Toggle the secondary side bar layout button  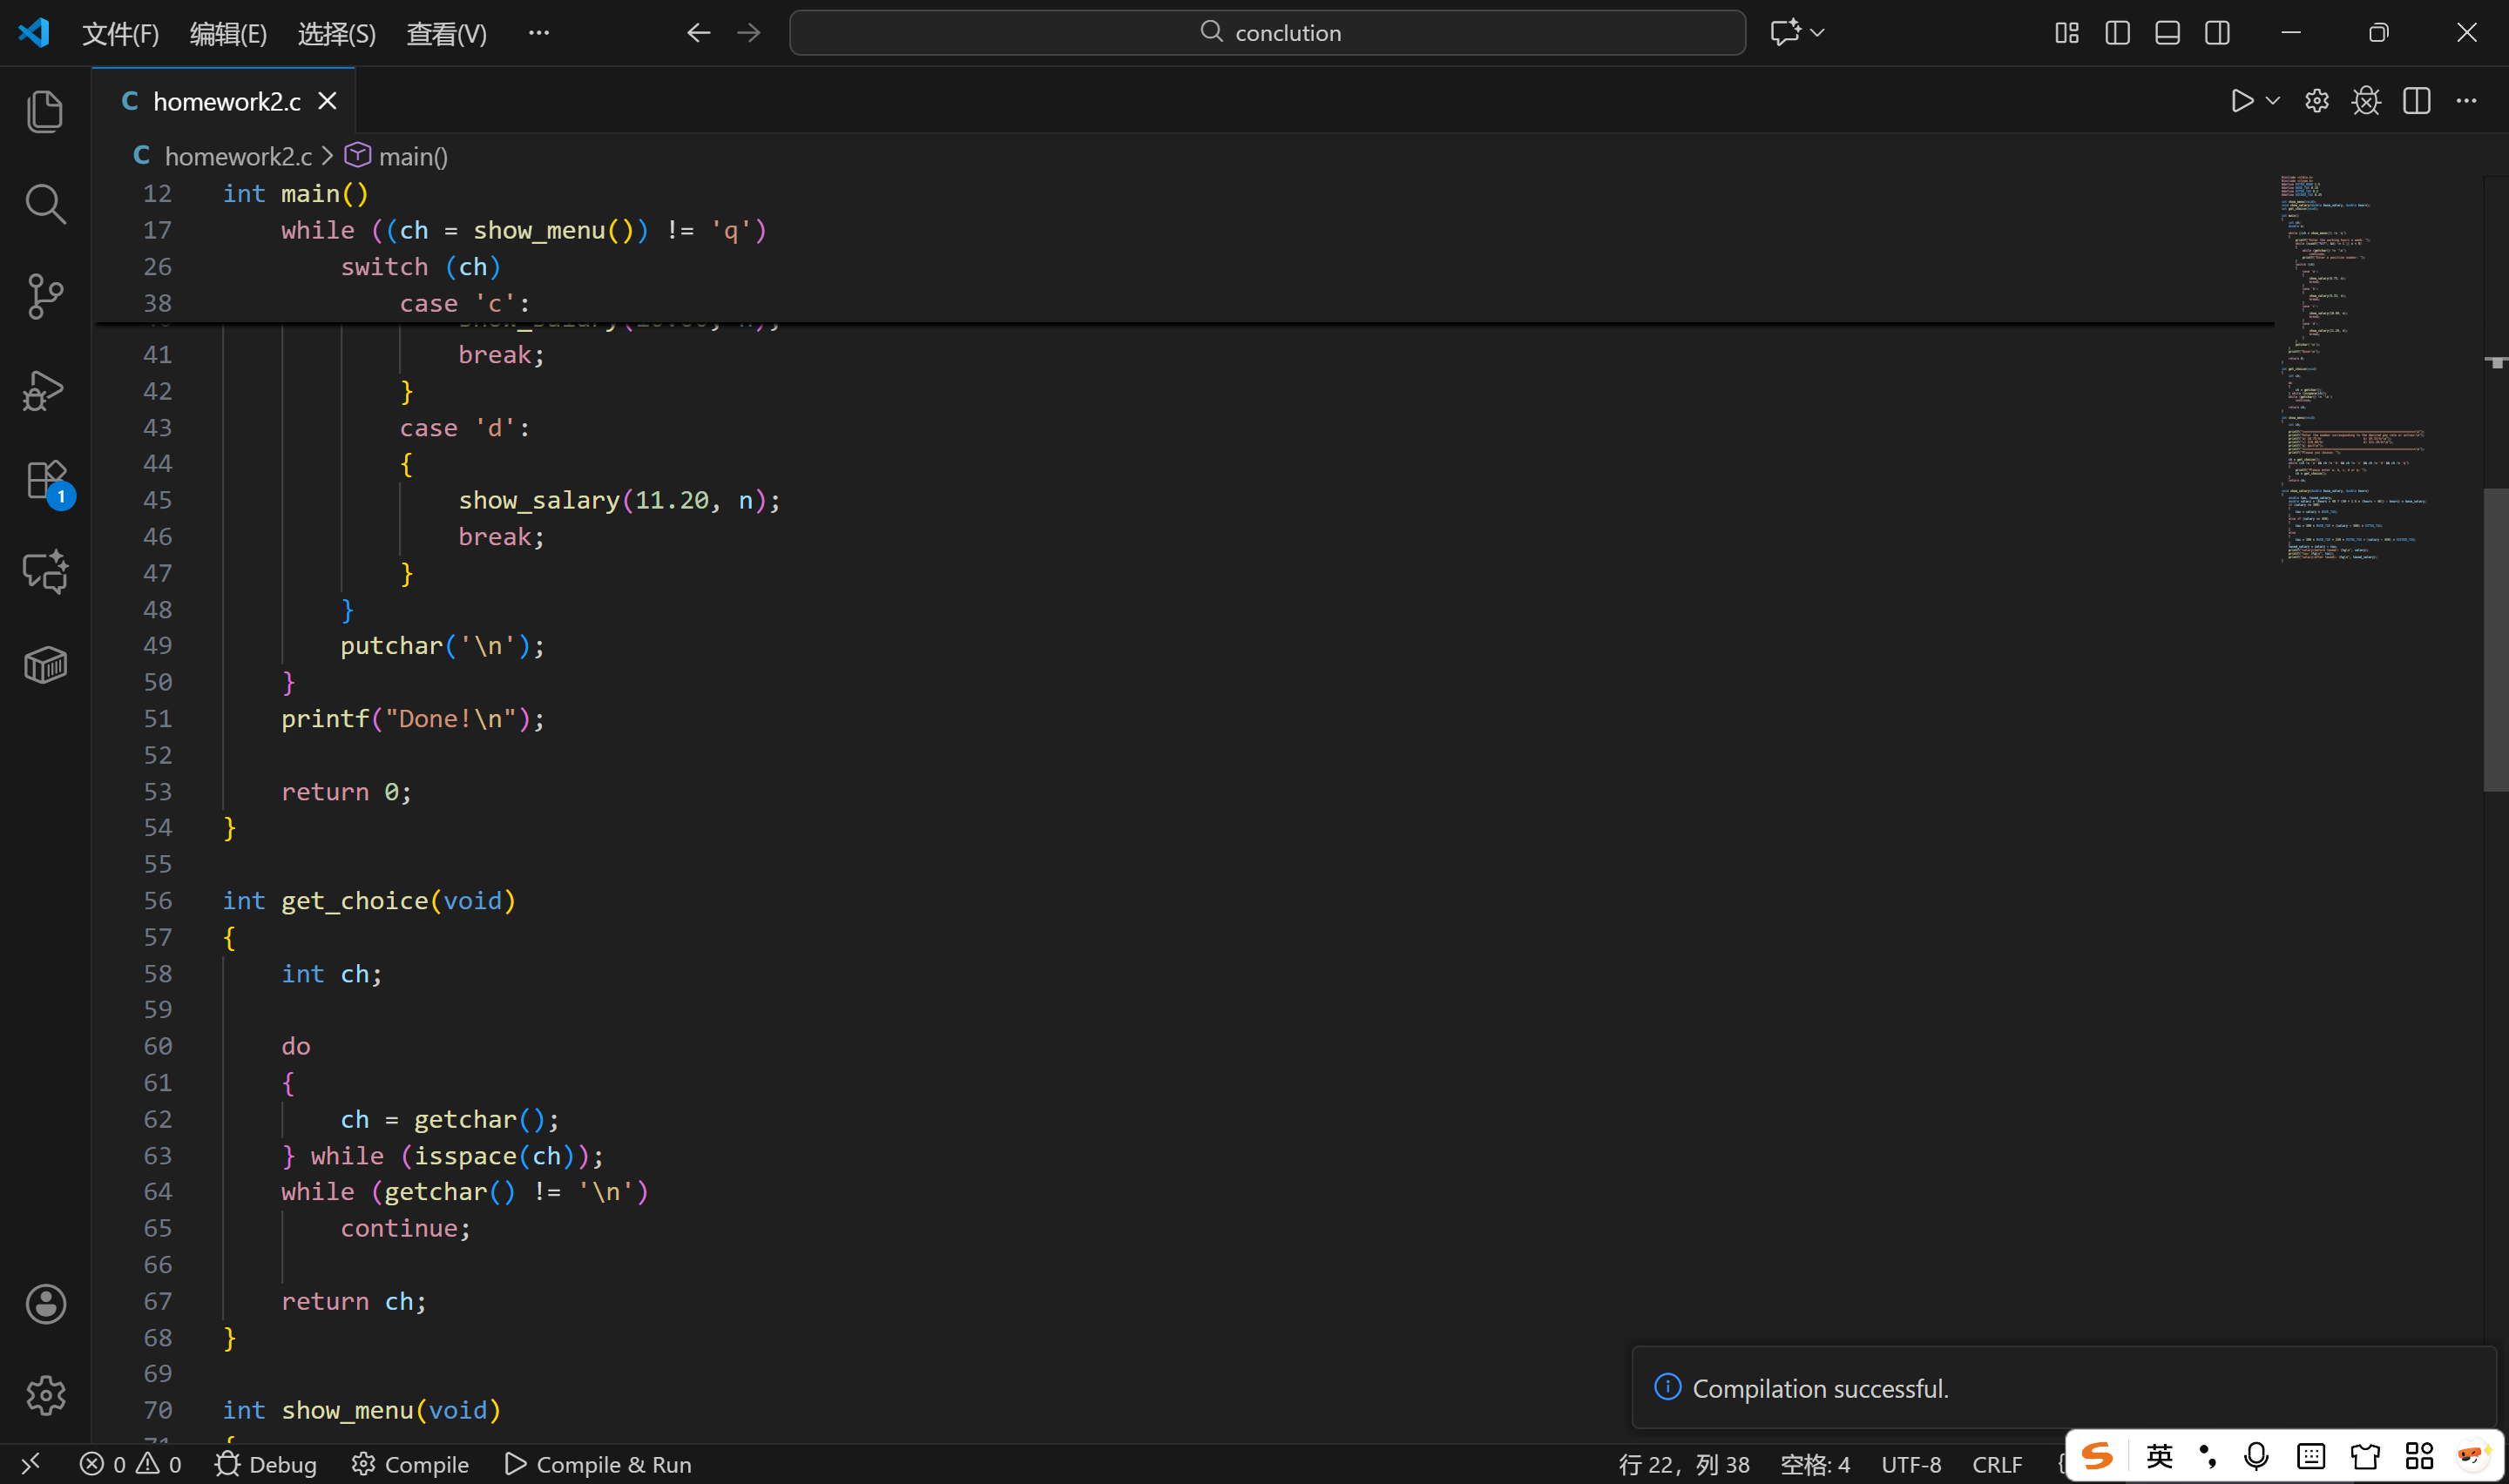[2217, 33]
